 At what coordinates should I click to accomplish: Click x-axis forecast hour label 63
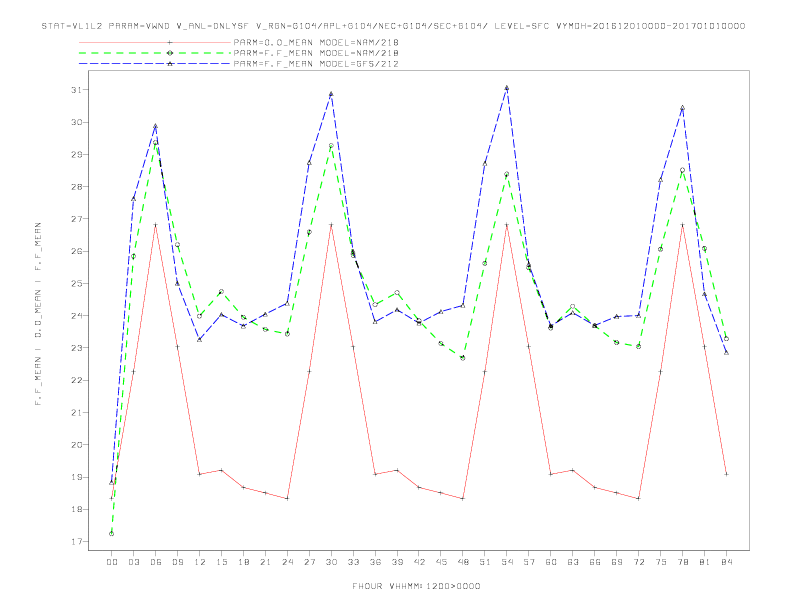(x=573, y=562)
